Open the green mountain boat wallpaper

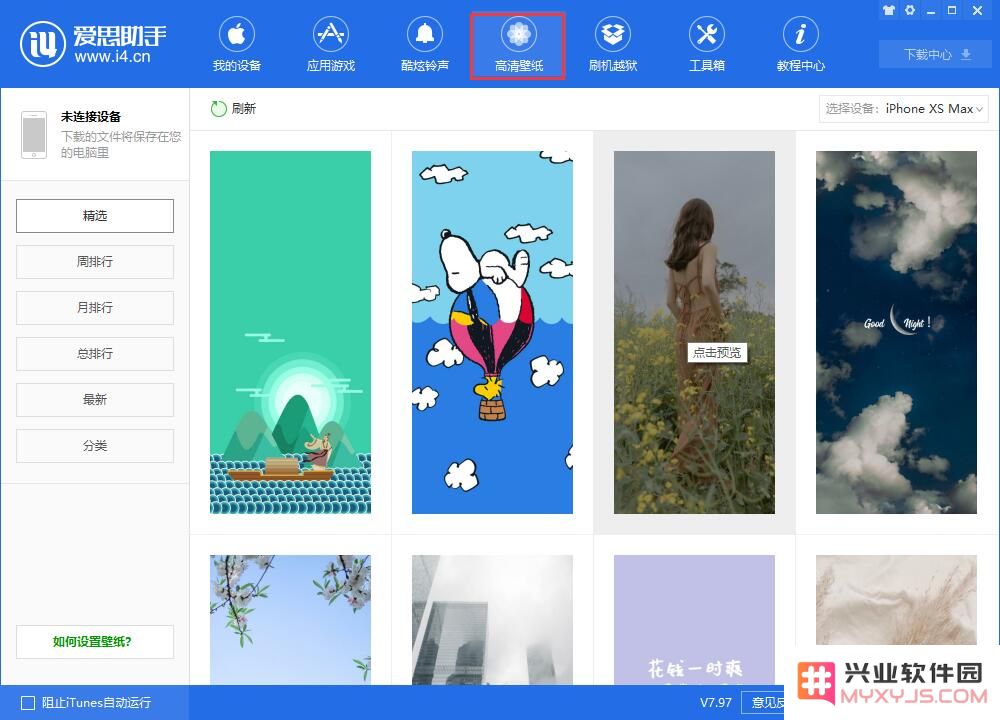click(x=290, y=332)
